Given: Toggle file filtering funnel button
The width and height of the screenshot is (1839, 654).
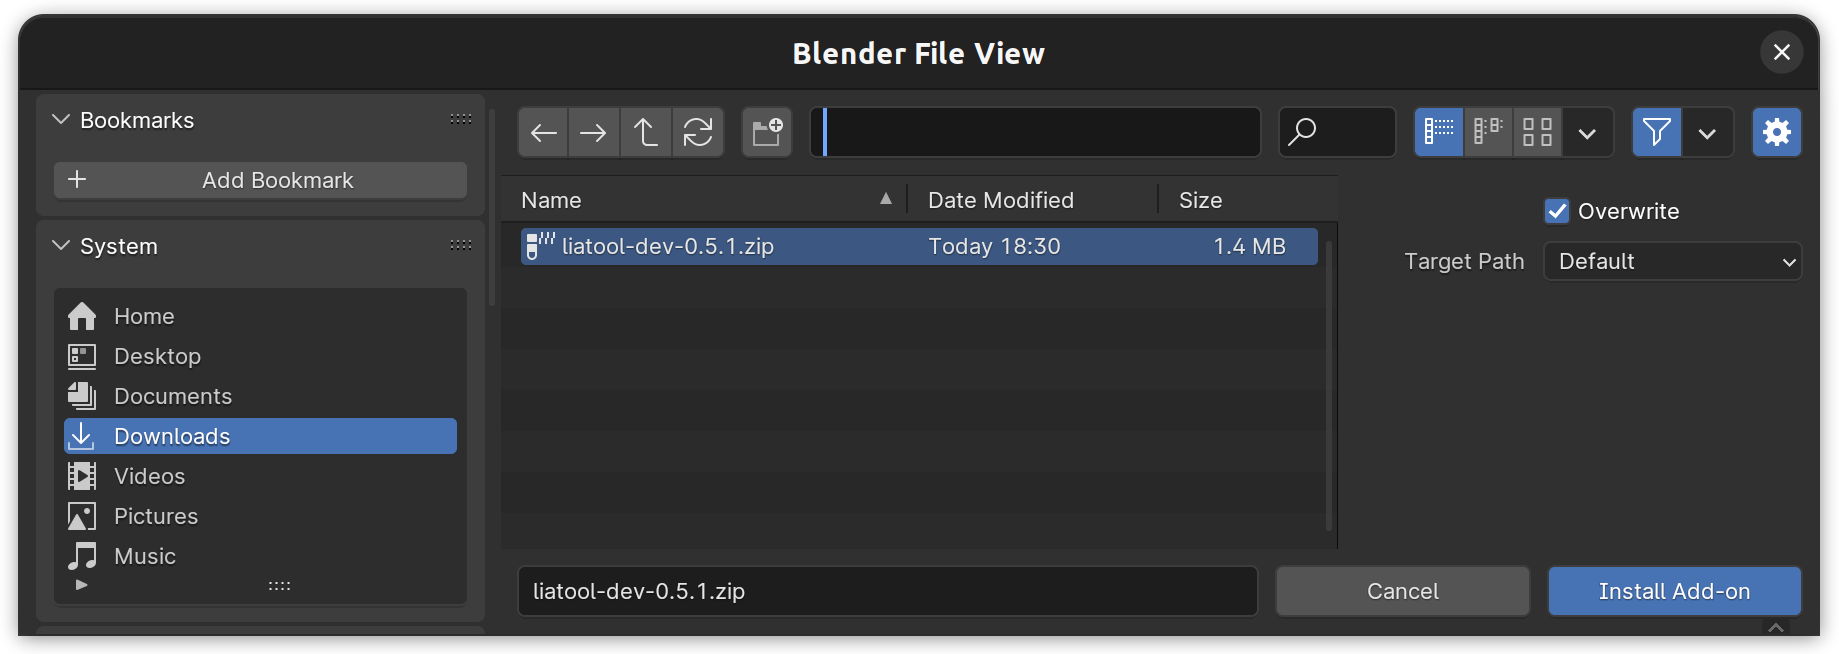Looking at the screenshot, I should [x=1657, y=132].
